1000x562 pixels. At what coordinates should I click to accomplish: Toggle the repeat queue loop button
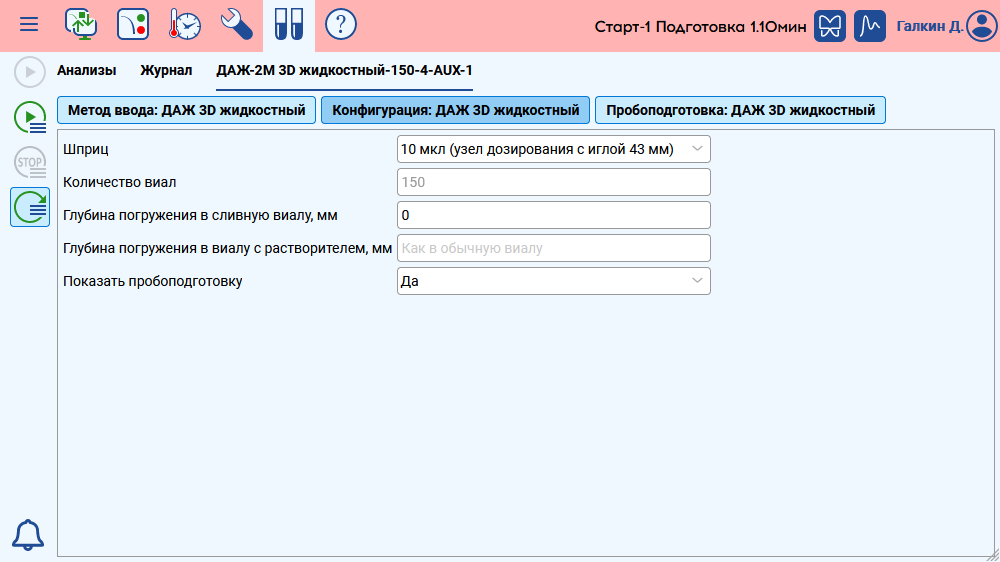(30, 207)
